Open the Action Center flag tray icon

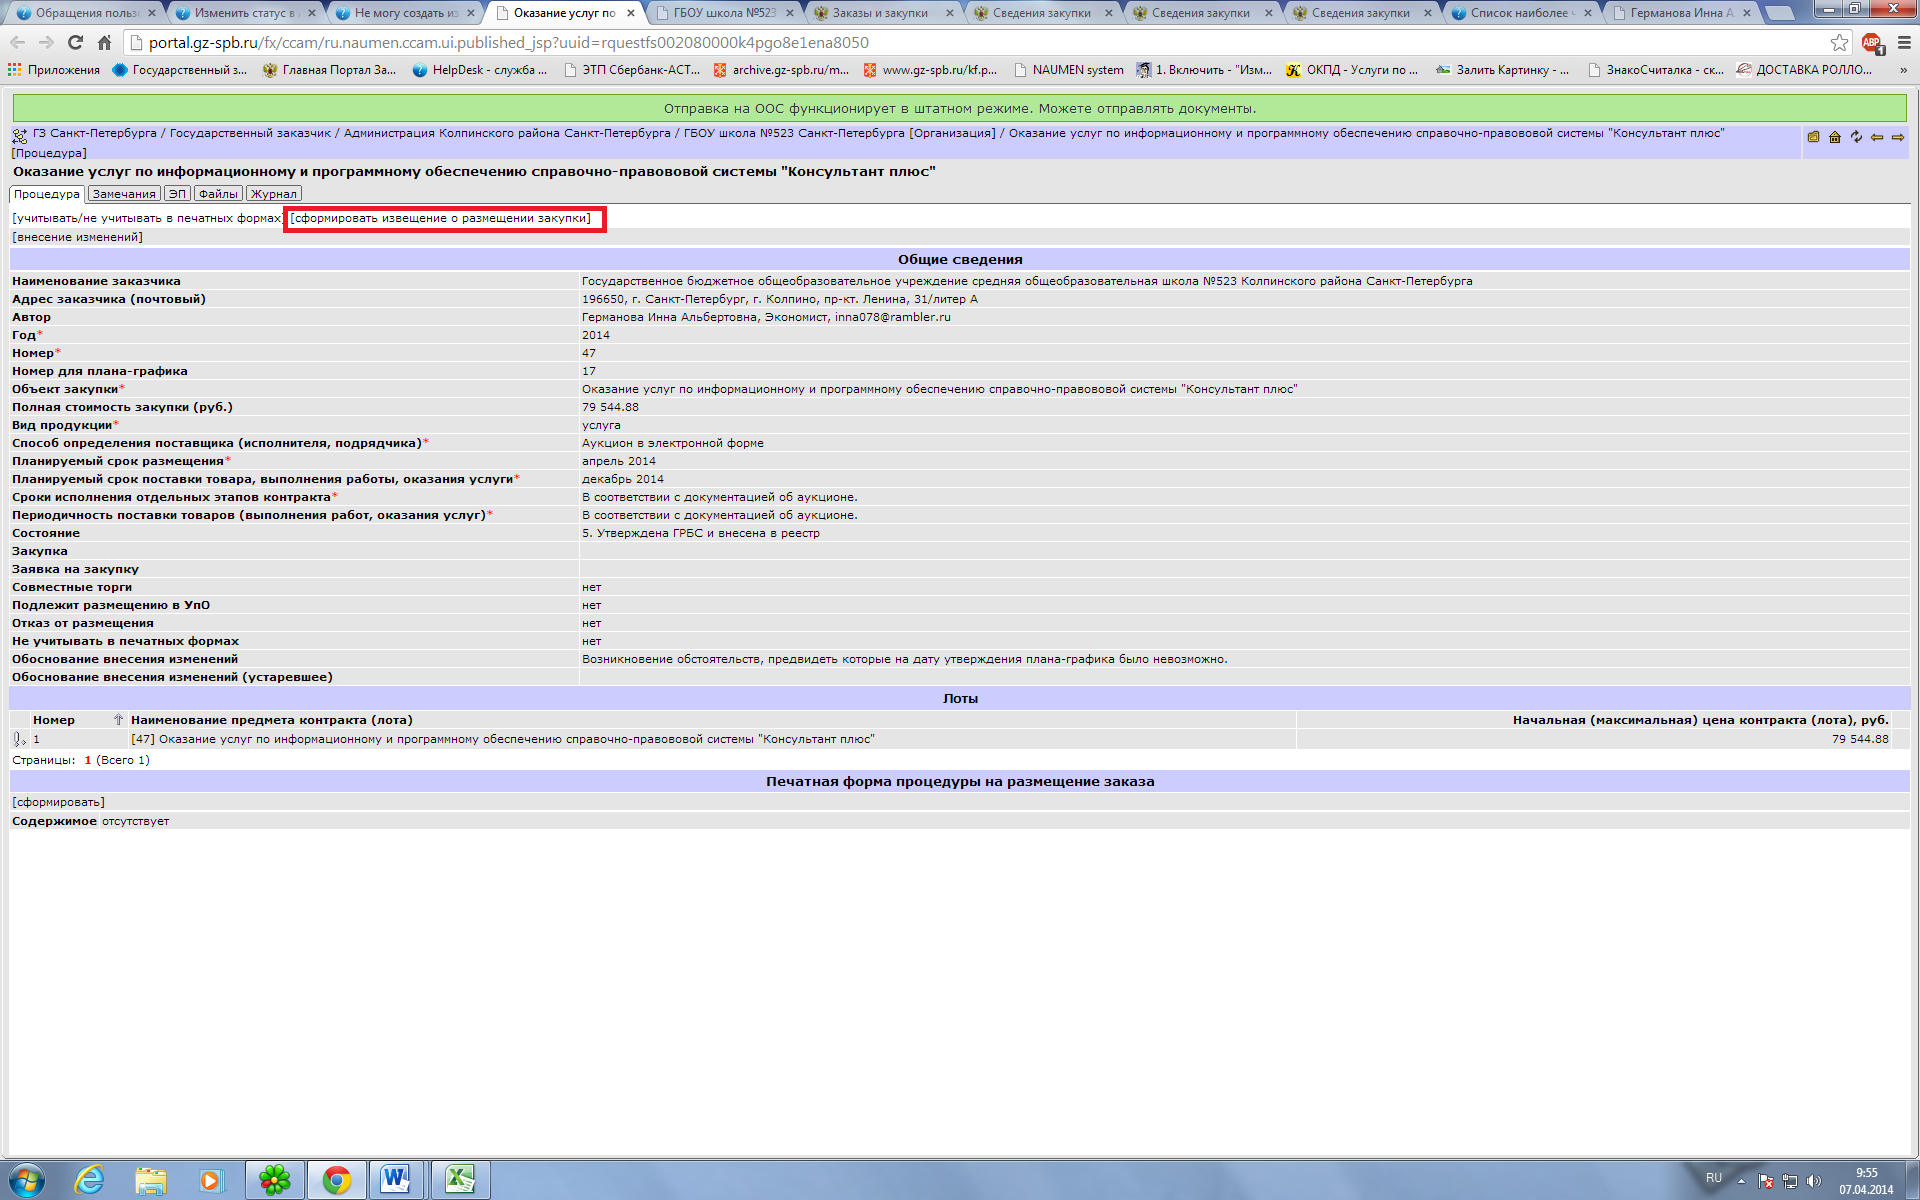pyautogui.click(x=1766, y=1181)
